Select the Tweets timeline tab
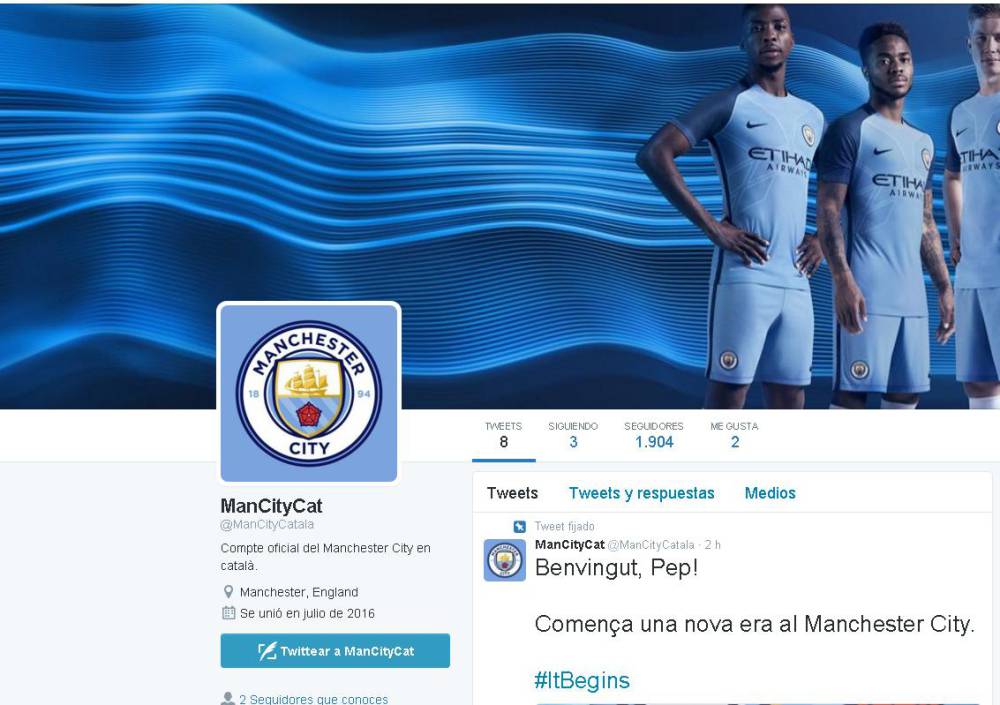Image resolution: width=1000 pixels, height=705 pixels. point(512,493)
